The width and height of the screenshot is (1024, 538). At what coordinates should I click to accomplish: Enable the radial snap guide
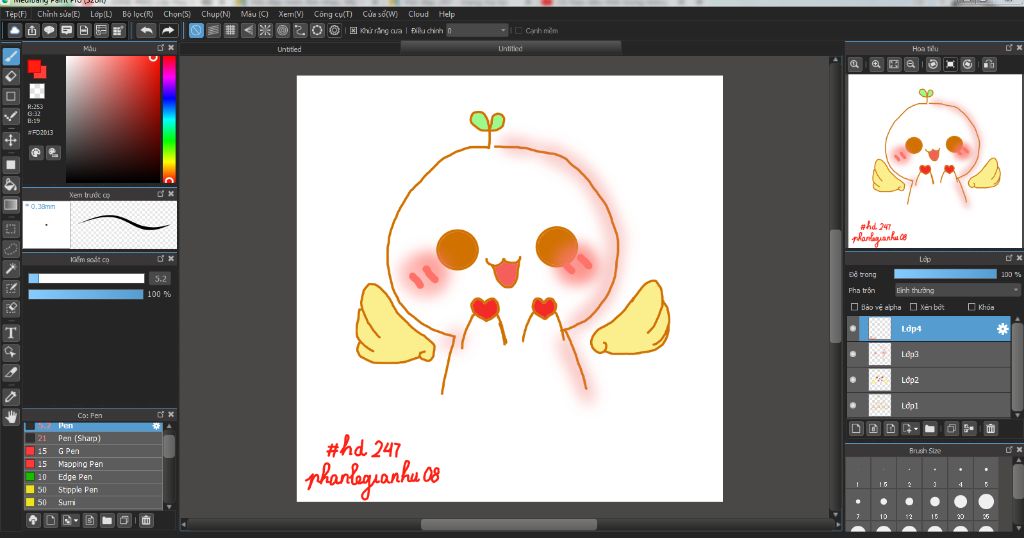click(265, 30)
